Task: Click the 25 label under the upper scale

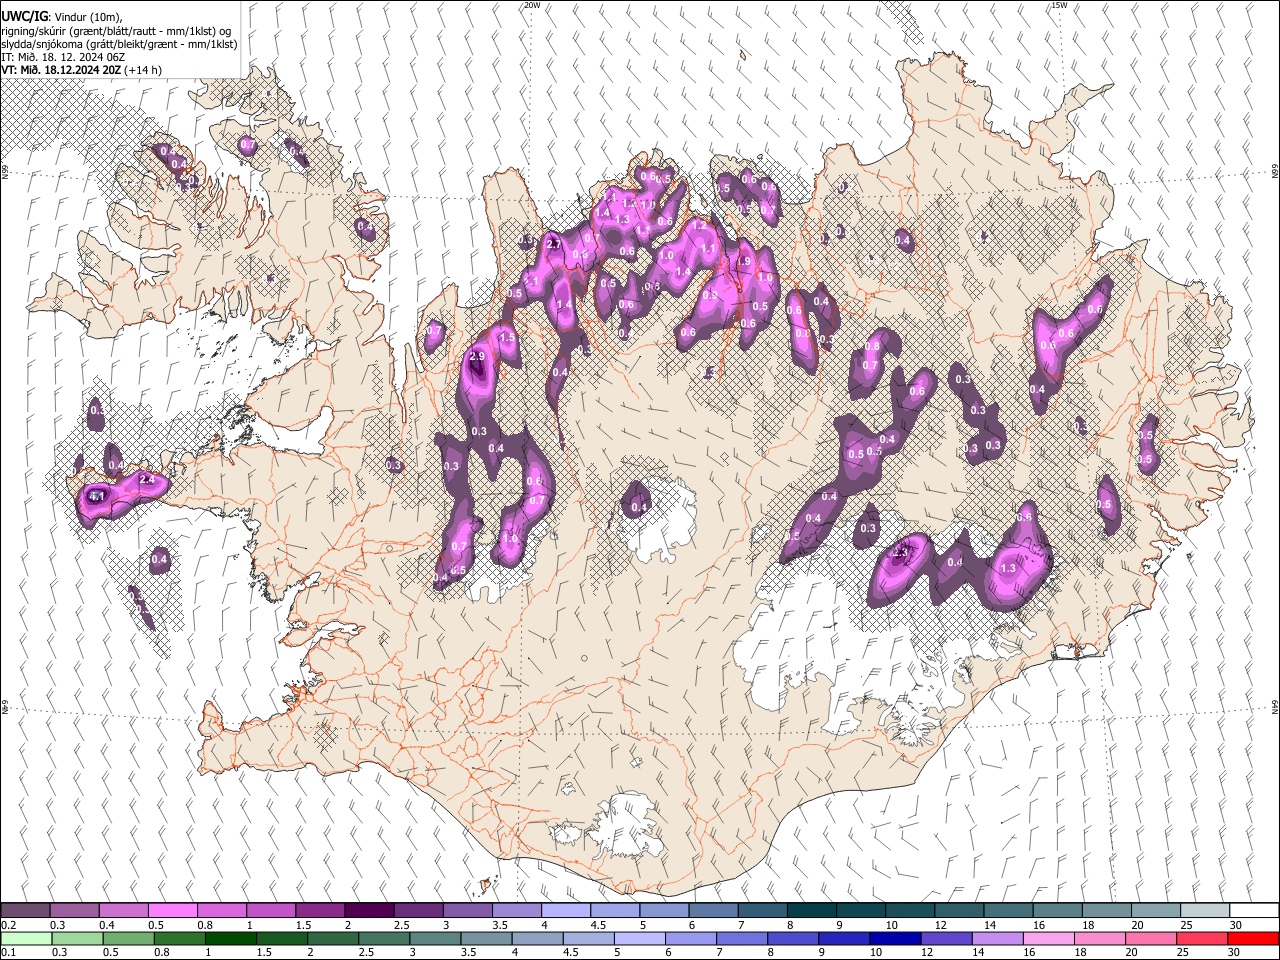Action: 1186,925
